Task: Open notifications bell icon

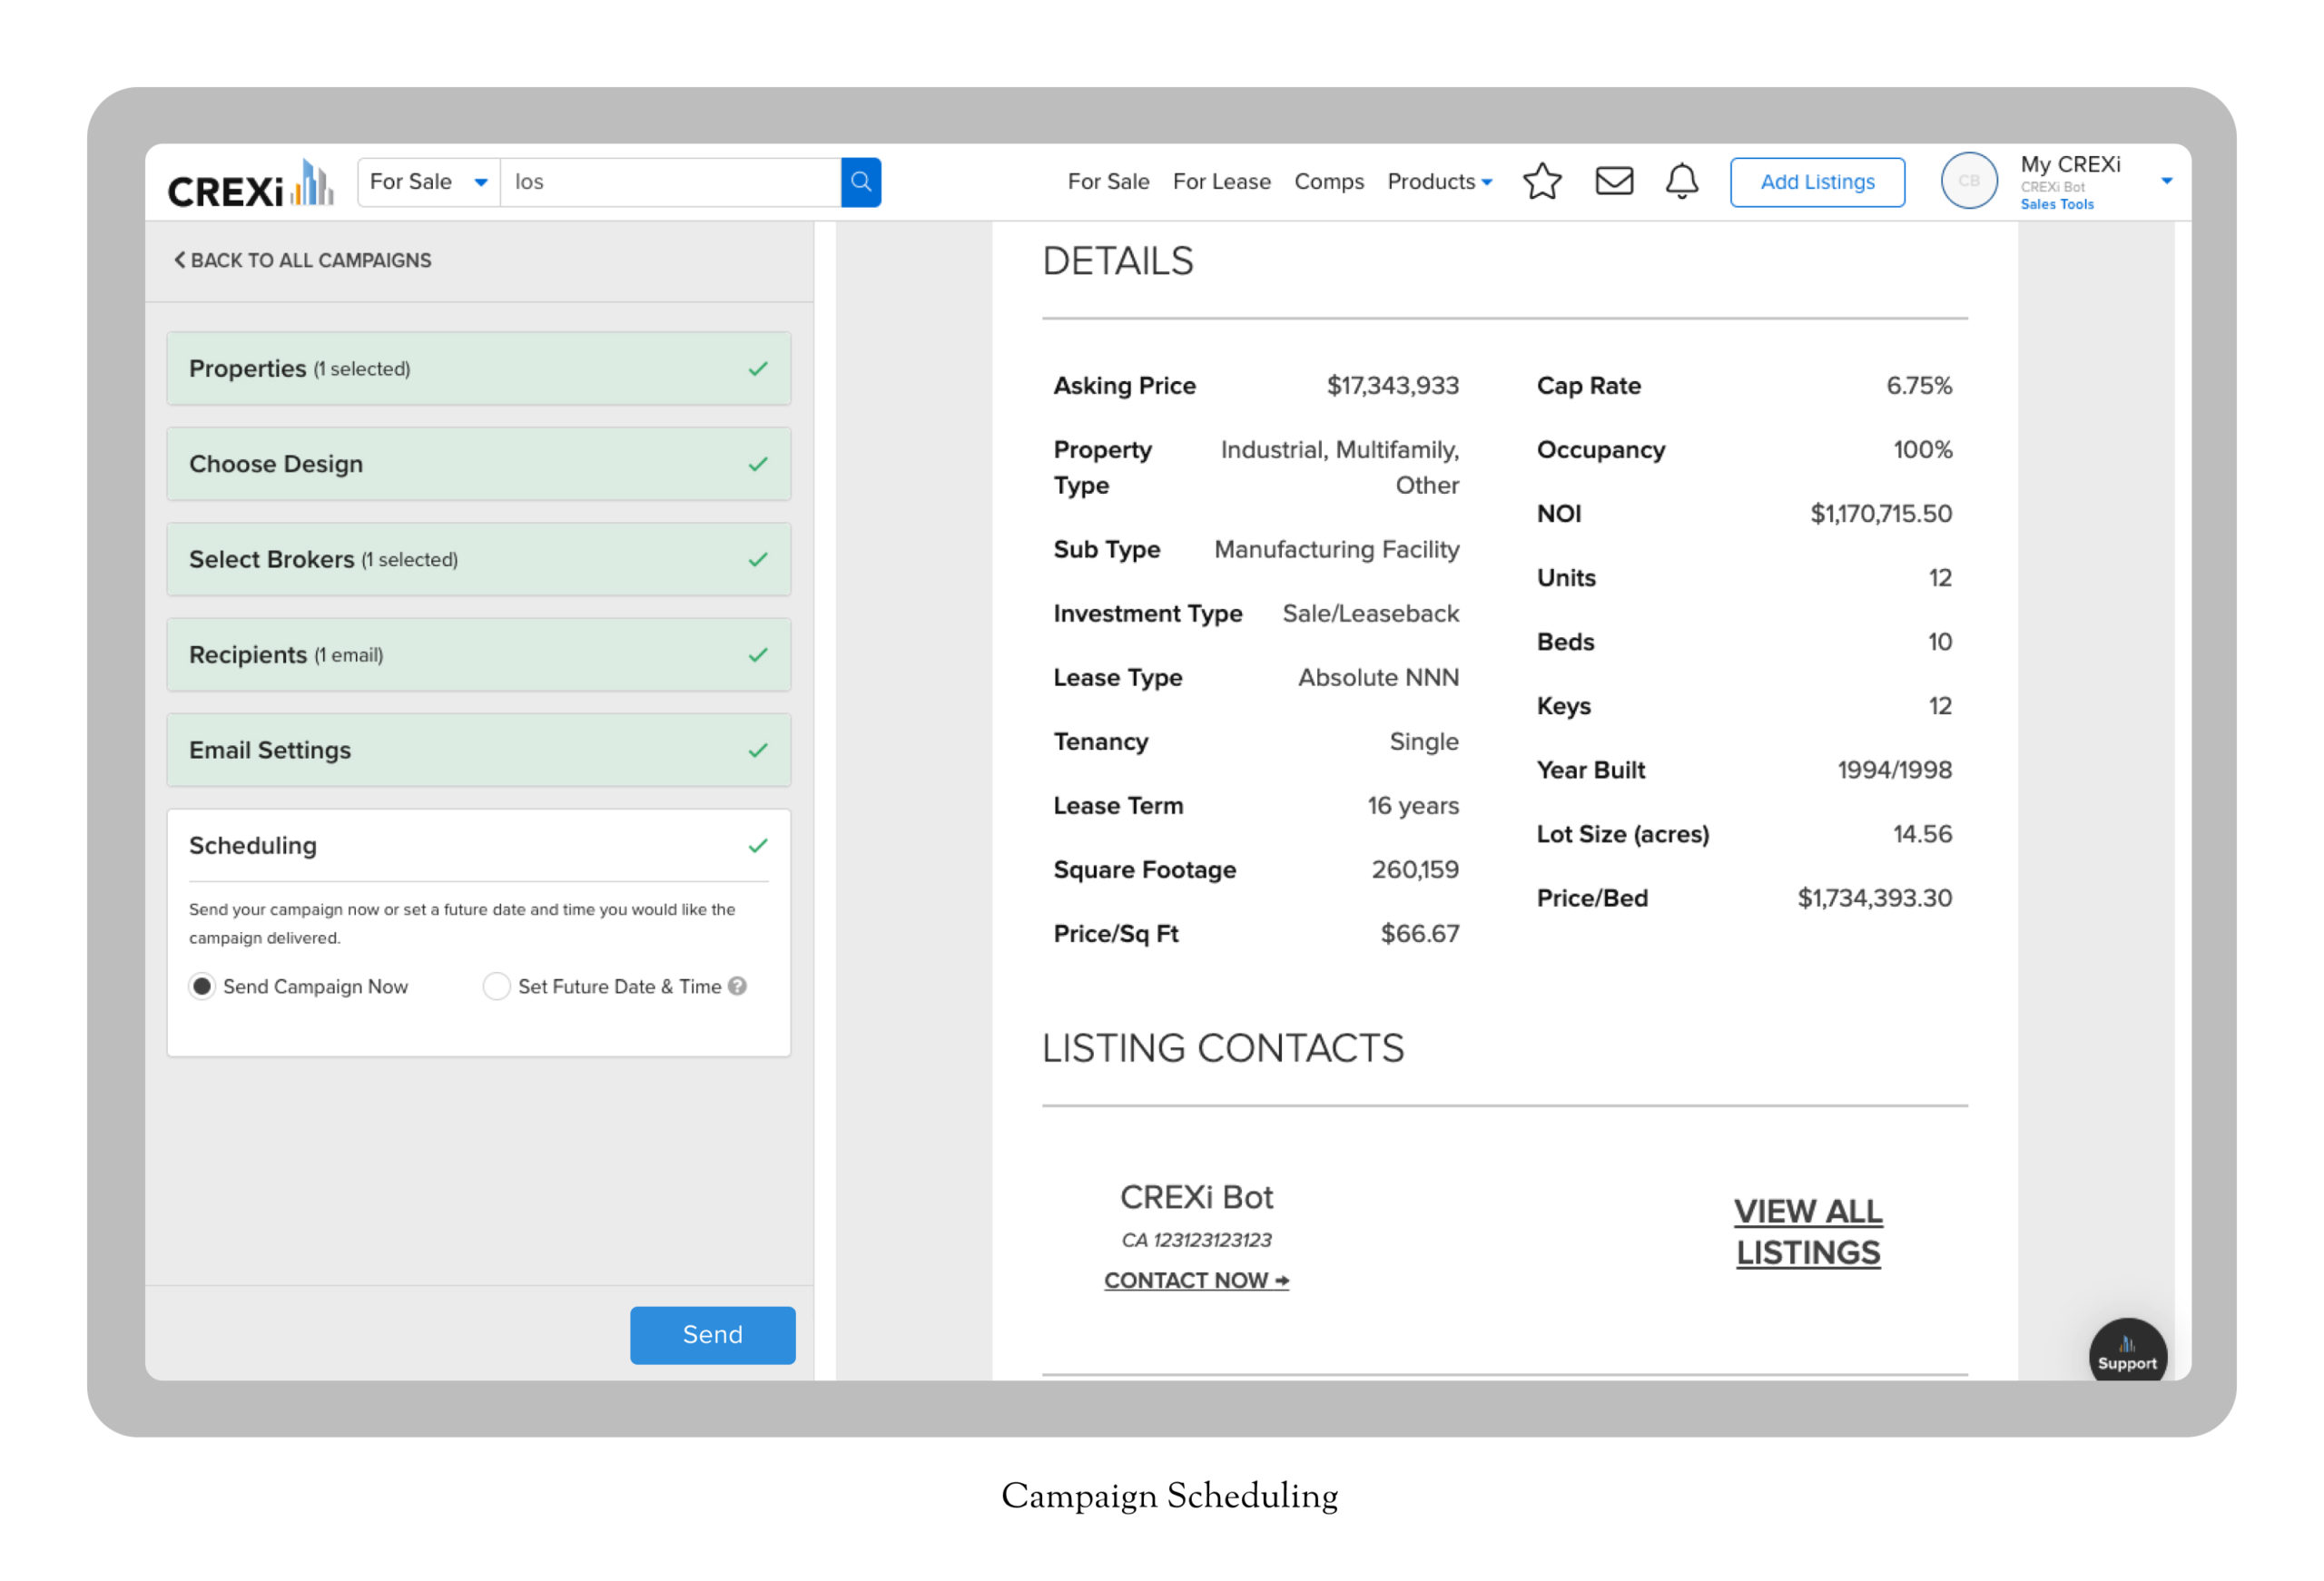Action: pyautogui.click(x=1681, y=181)
